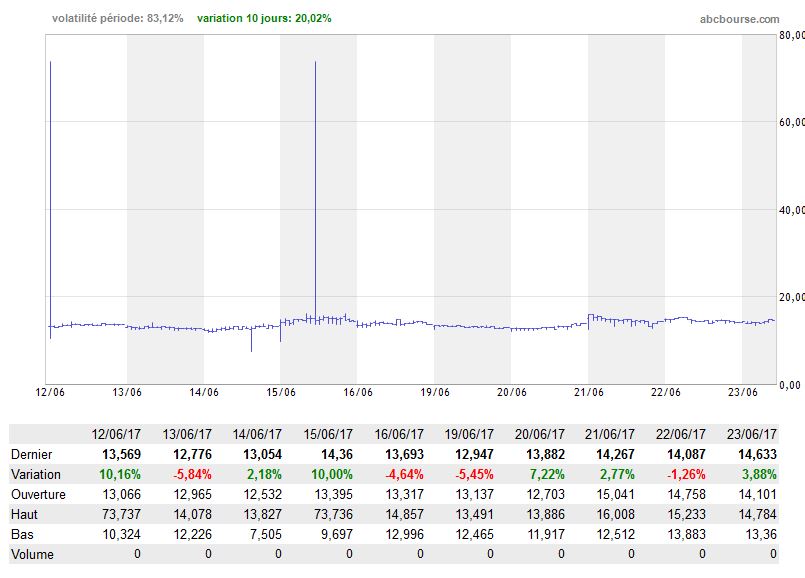The height and width of the screenshot is (578, 805).
Task: Click the Bas row label
Action: [x=22, y=534]
